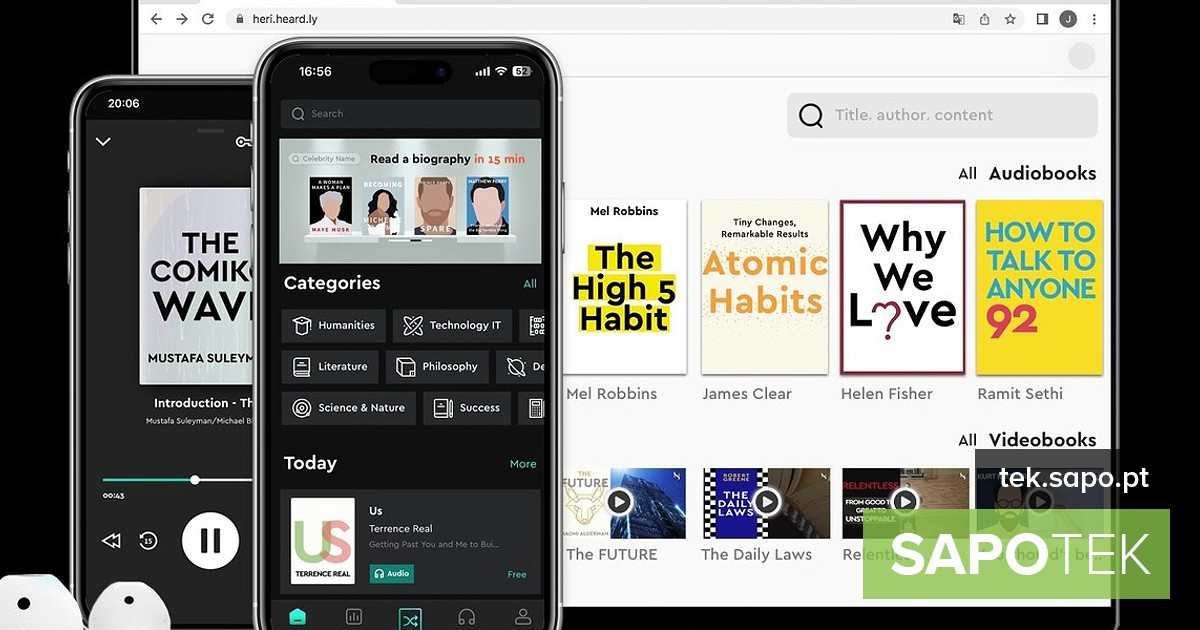Click The Daily Laws title text
This screenshot has width=1200, height=630.
[757, 554]
